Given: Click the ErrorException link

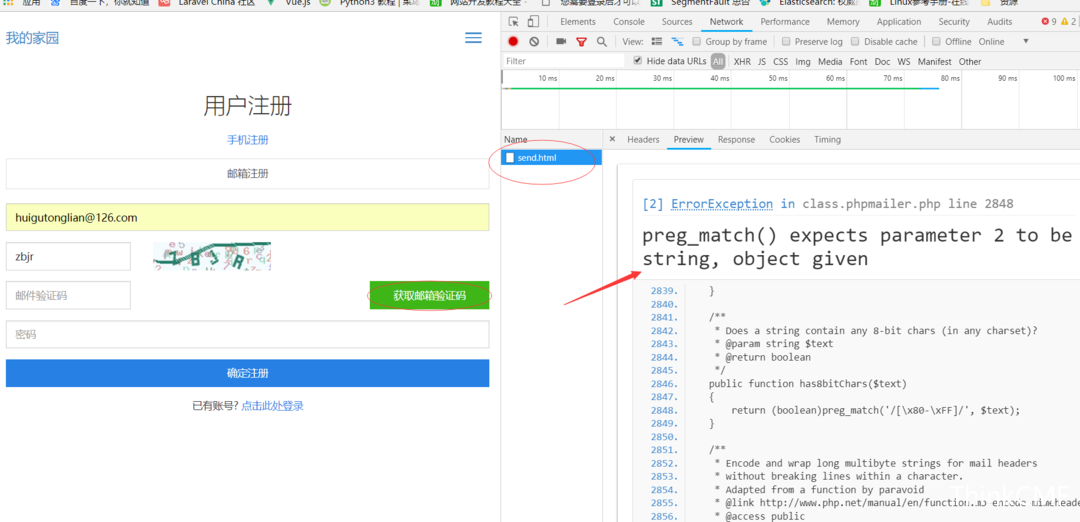Looking at the screenshot, I should (722, 204).
